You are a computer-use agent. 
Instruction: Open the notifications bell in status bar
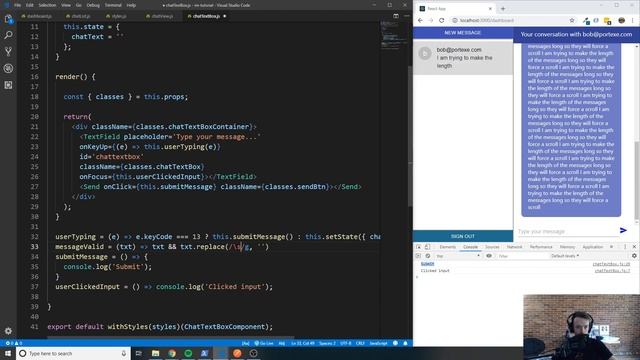[405, 343]
